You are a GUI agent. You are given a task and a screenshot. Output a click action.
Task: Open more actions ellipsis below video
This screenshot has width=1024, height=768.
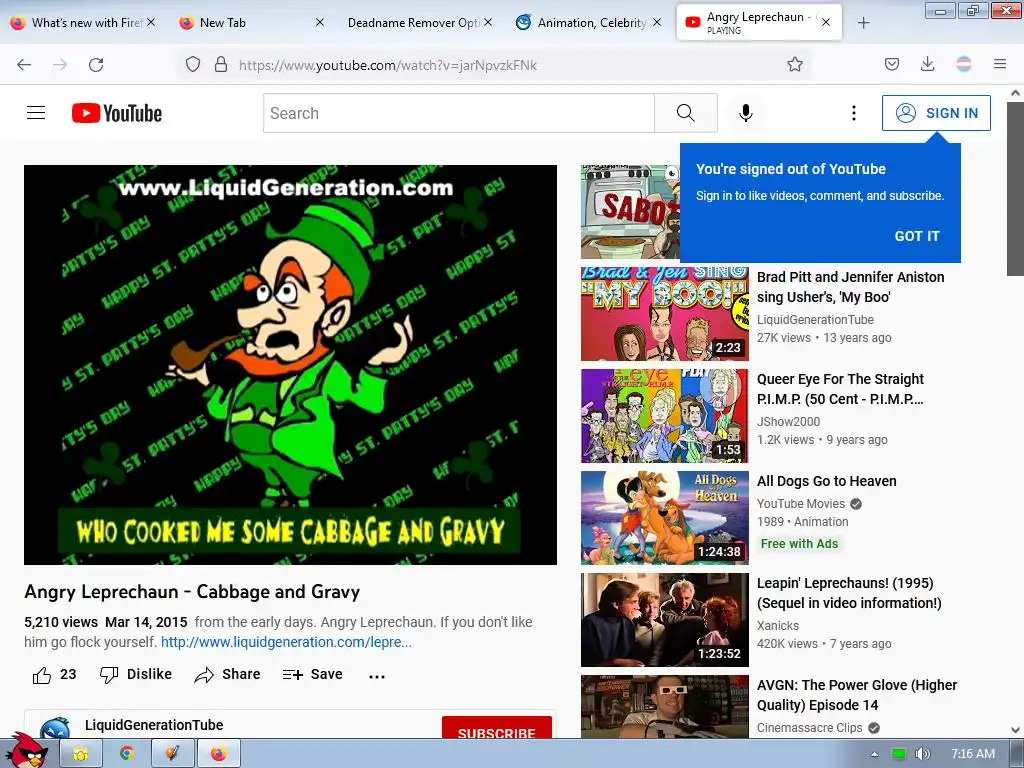[x=377, y=676]
